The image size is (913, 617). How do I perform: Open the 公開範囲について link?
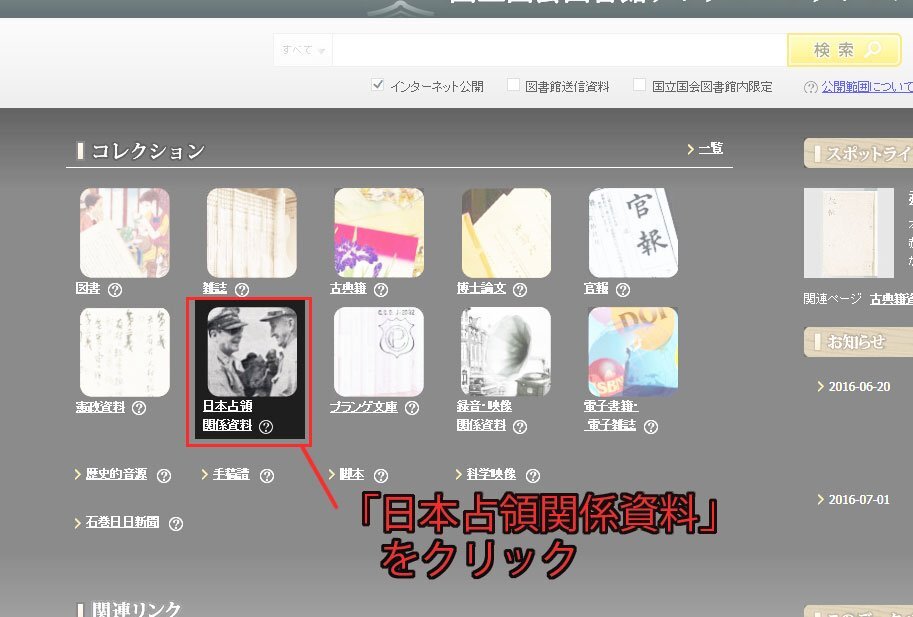point(867,87)
